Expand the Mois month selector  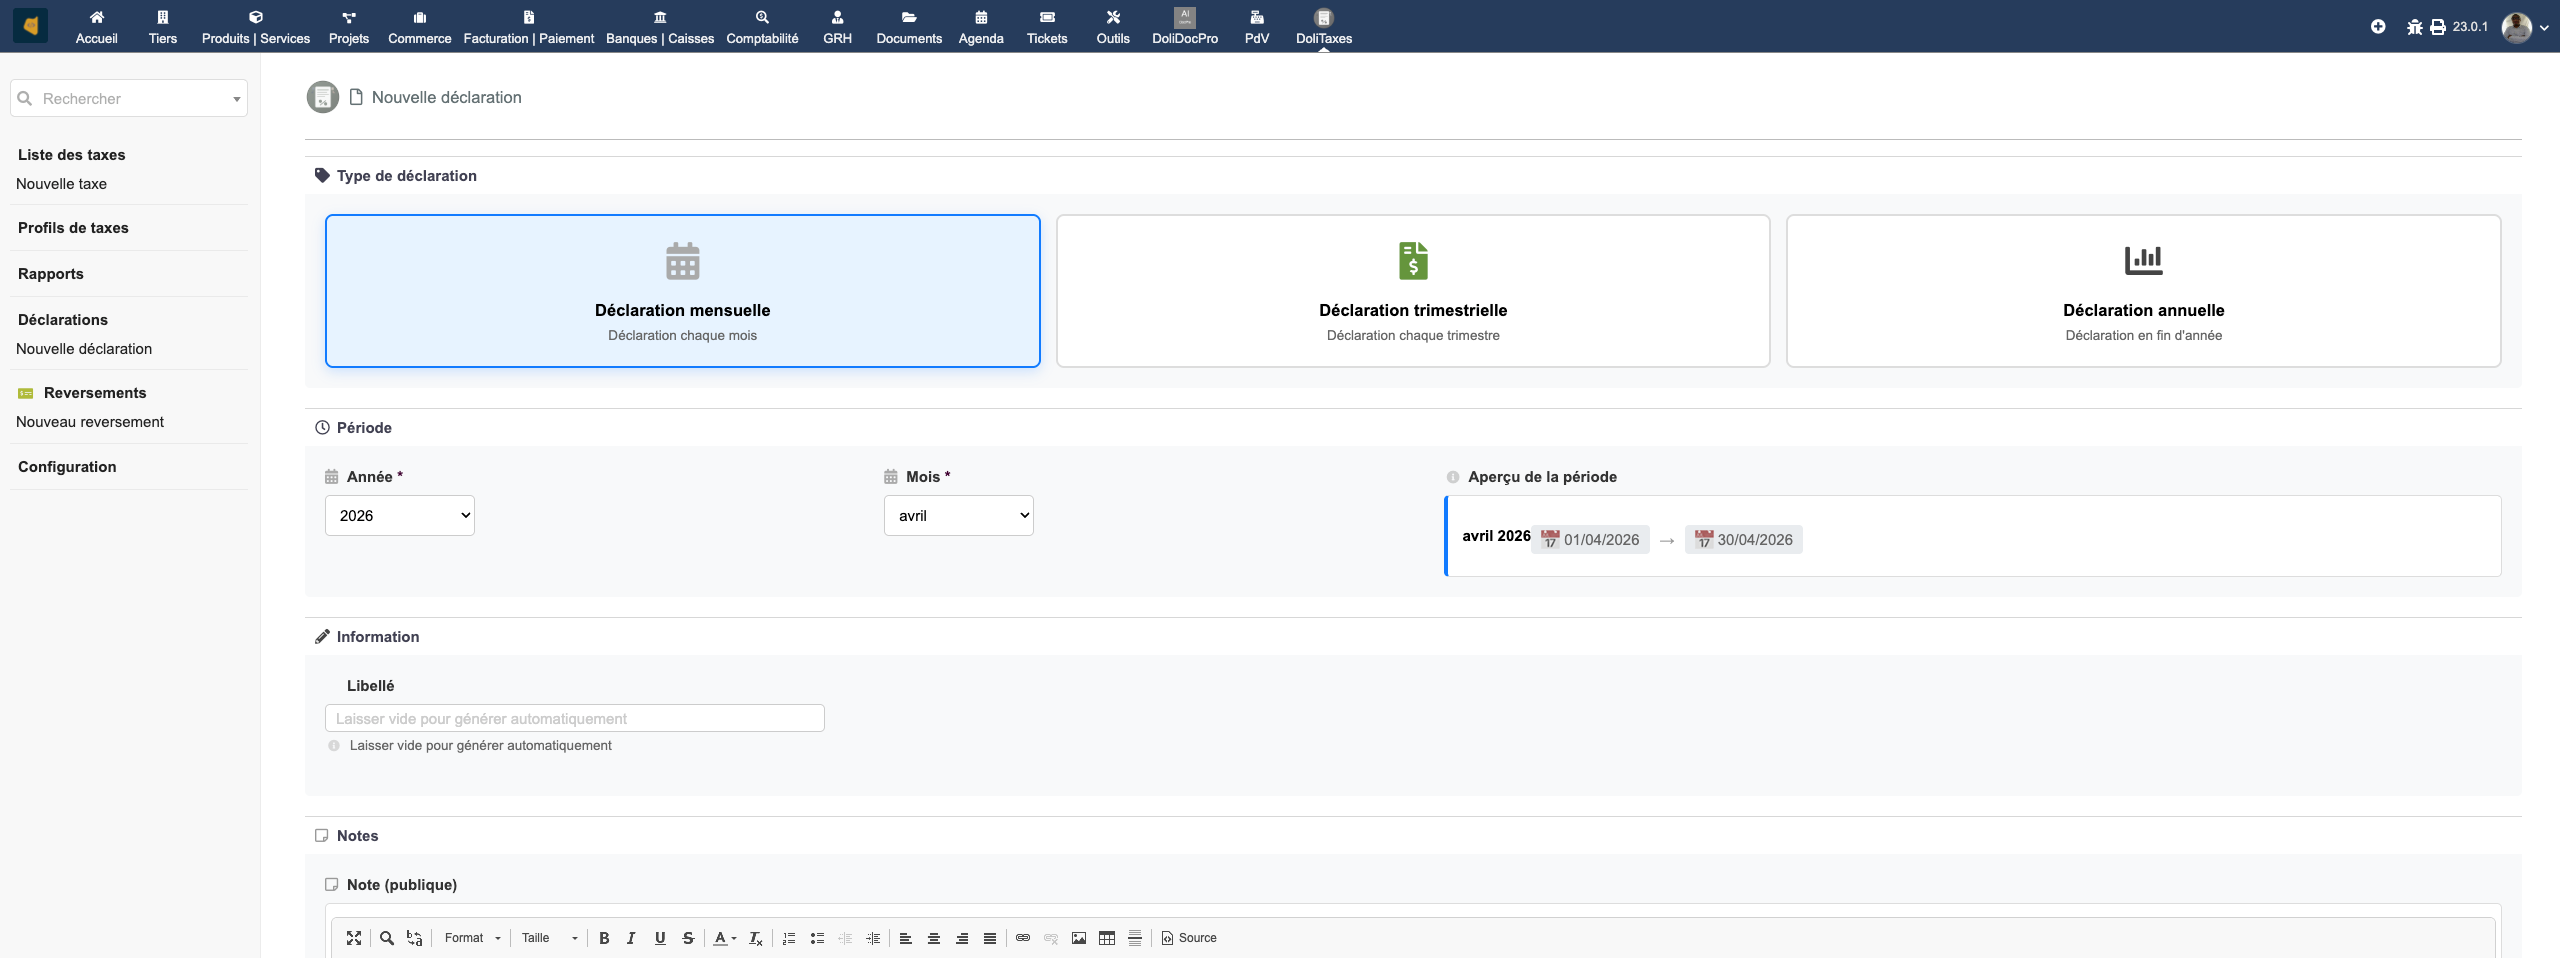(958, 516)
